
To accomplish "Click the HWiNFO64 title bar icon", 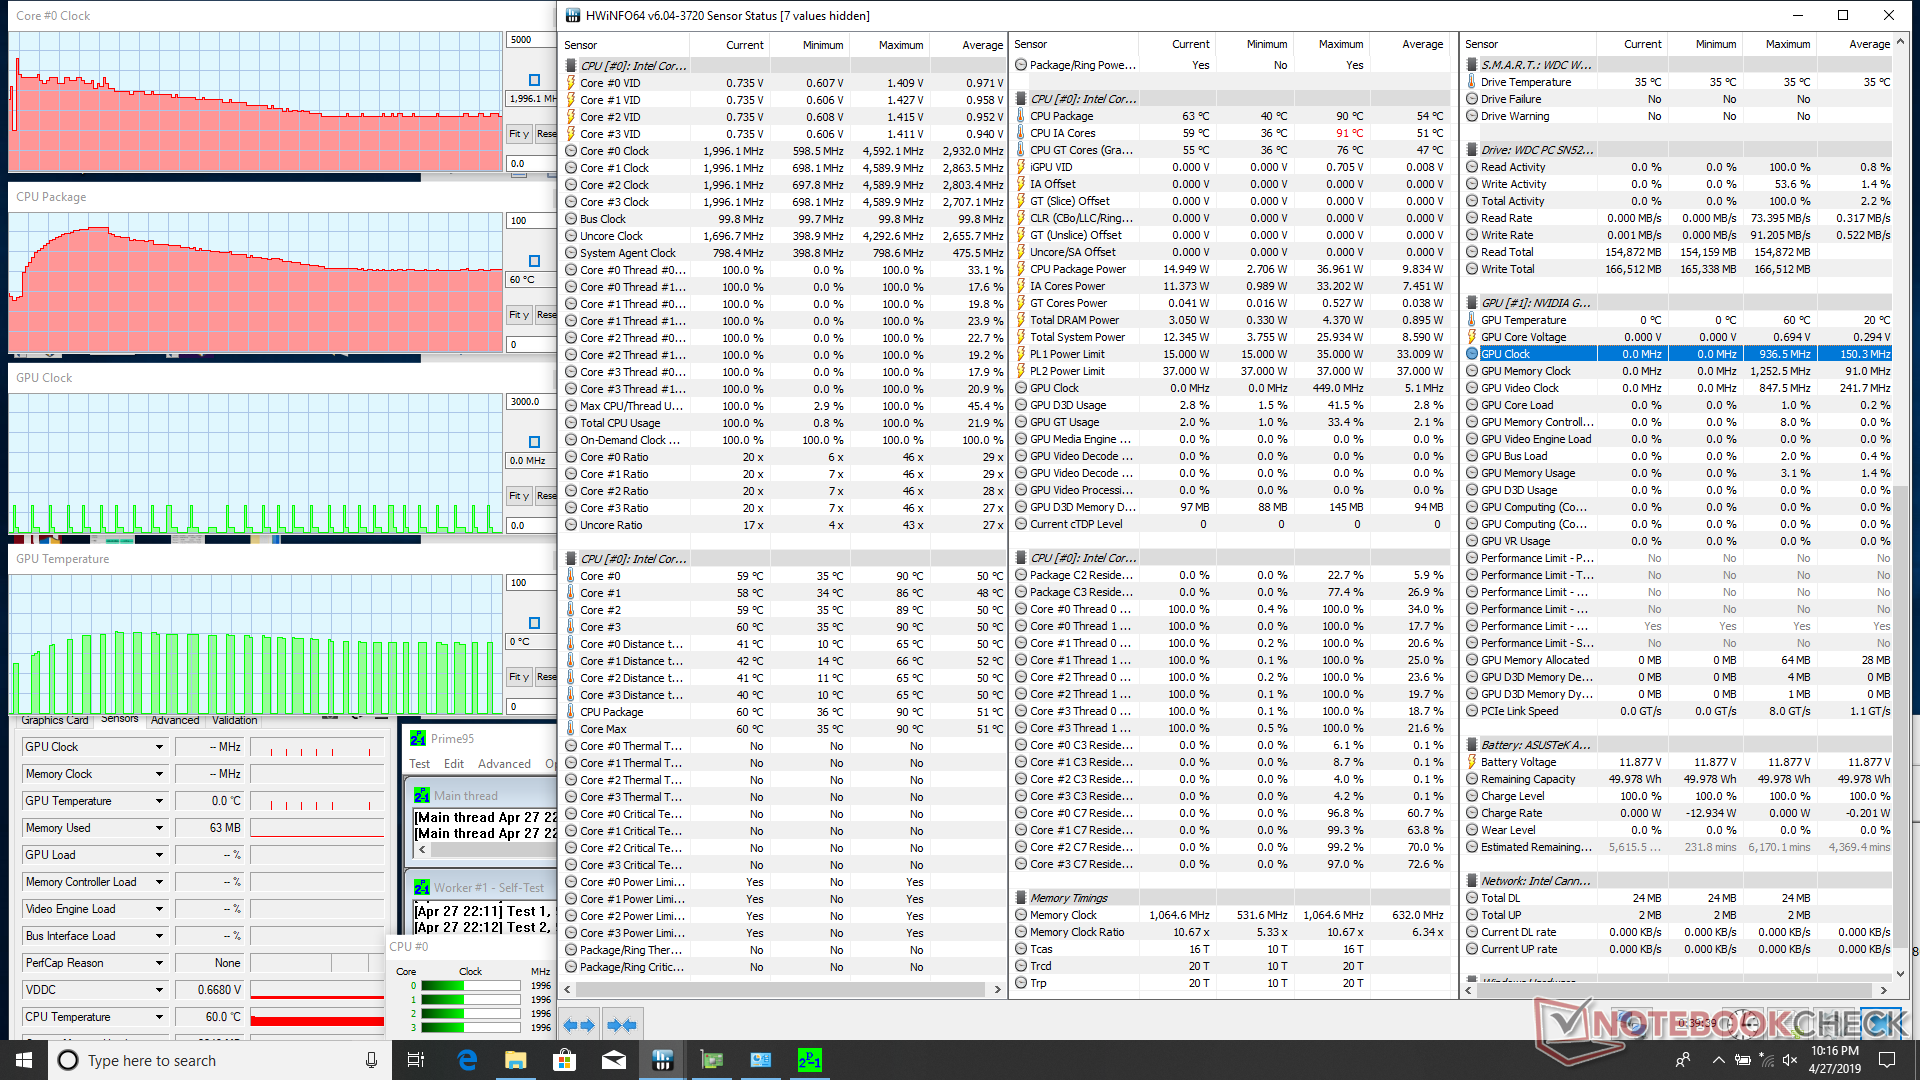I will pos(572,15).
